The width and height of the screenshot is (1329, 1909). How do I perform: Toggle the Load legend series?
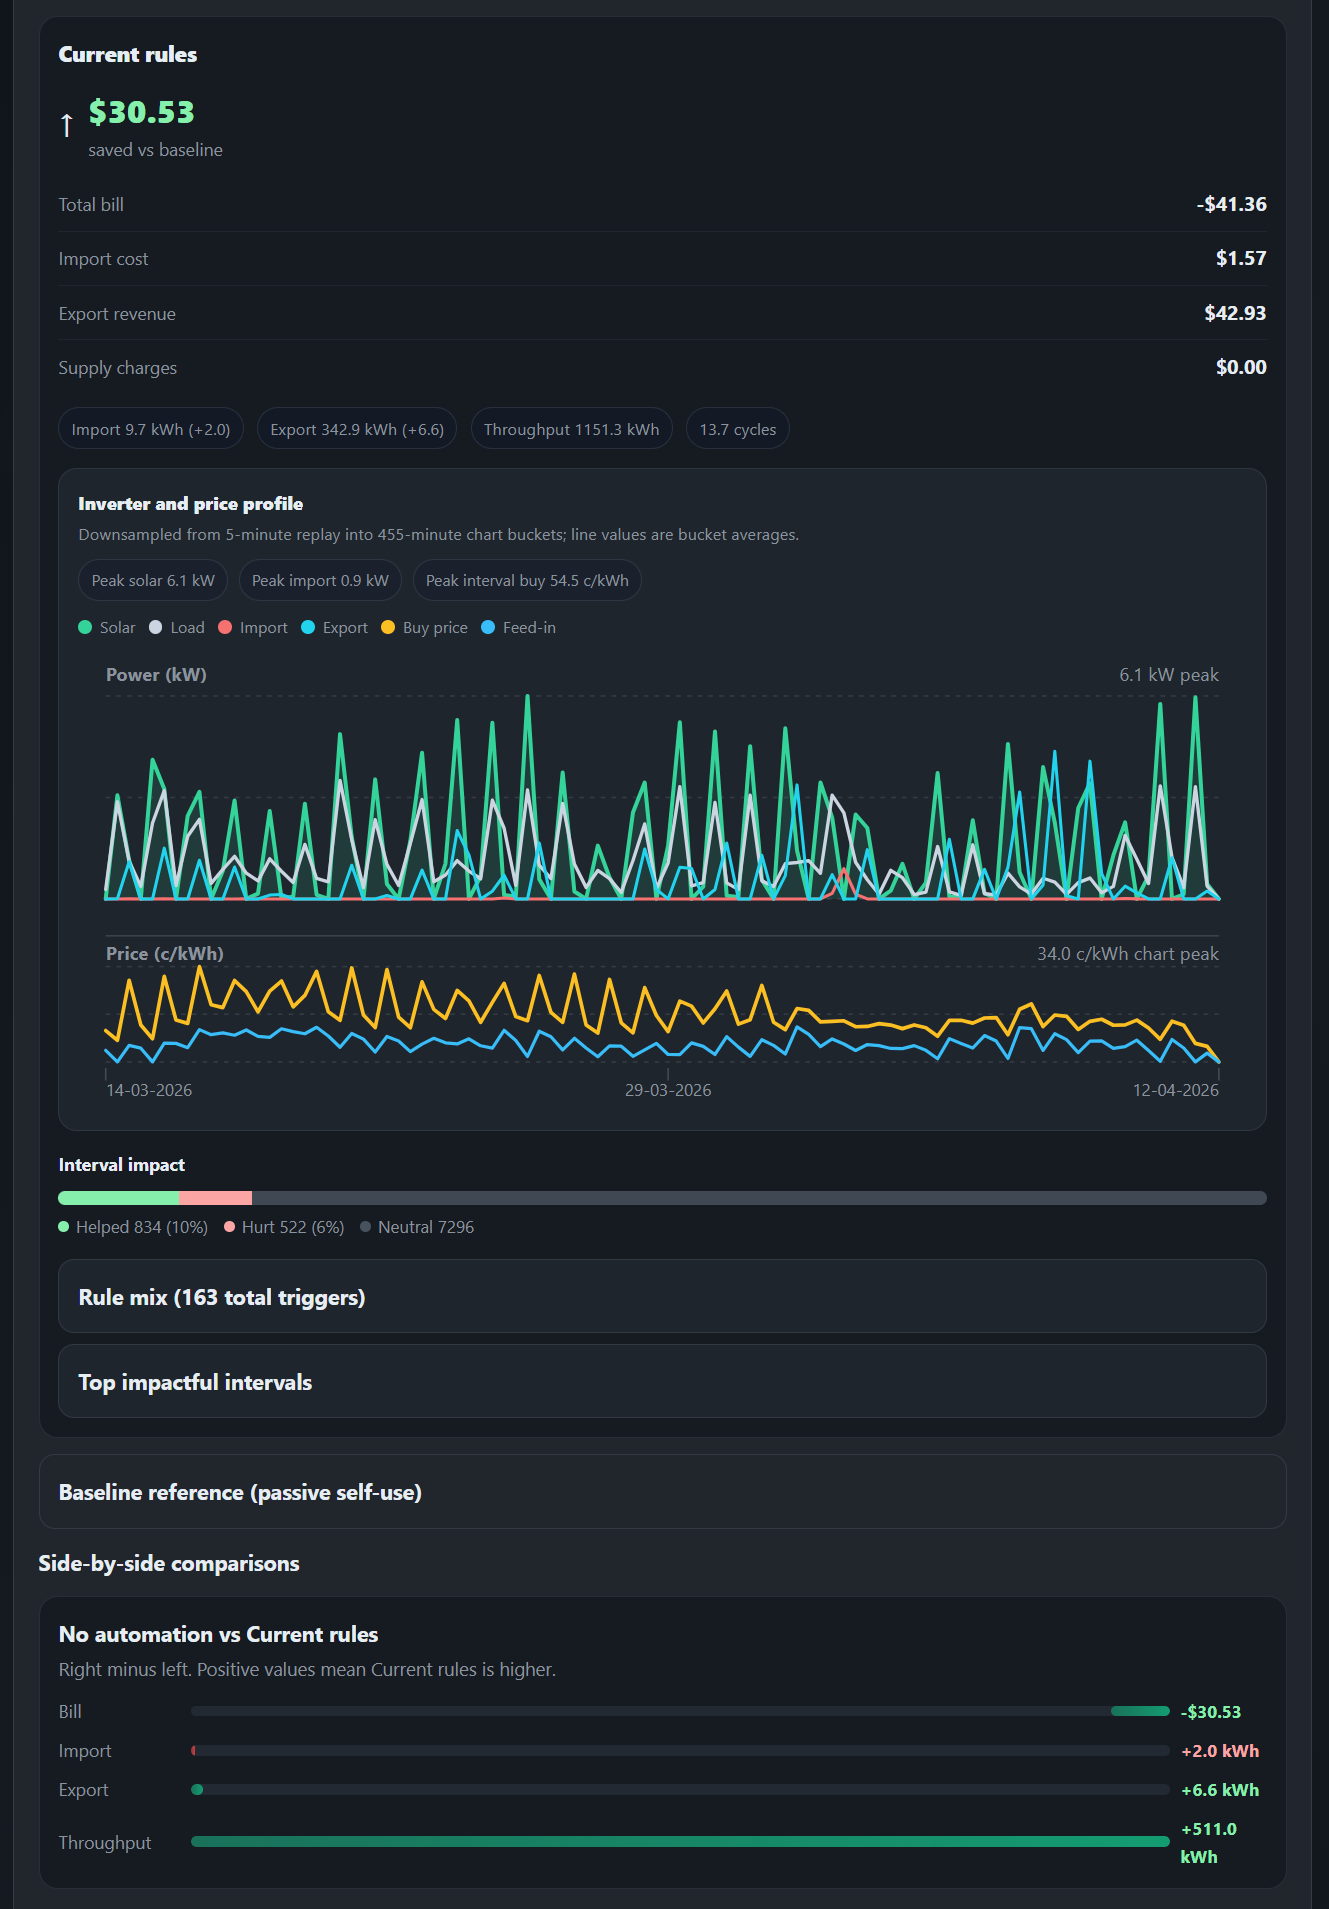(177, 627)
